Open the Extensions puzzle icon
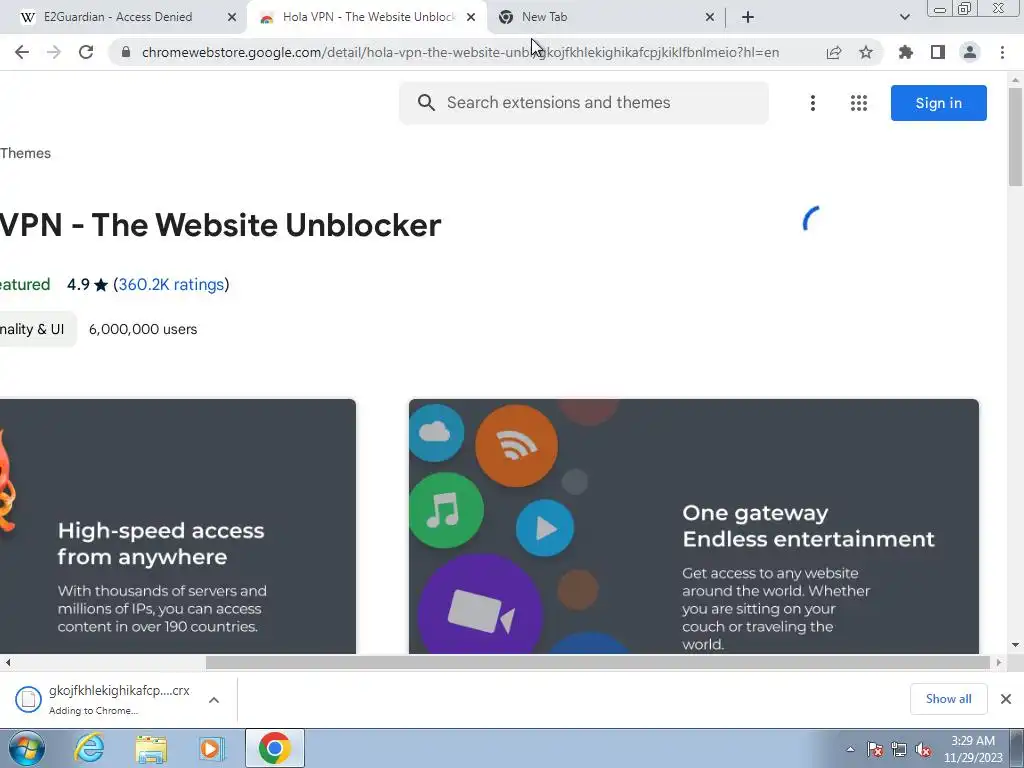The height and width of the screenshot is (768, 1024). click(x=906, y=52)
